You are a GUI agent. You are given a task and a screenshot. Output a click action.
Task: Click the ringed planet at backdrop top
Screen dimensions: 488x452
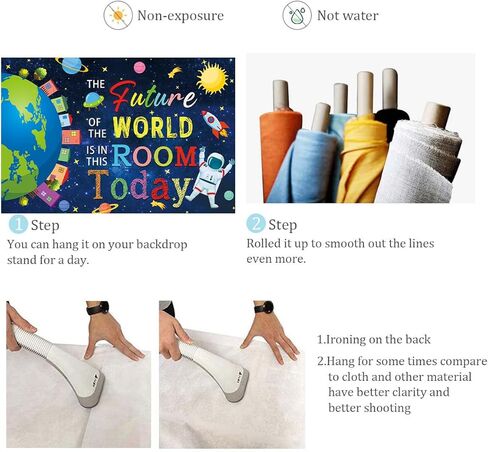[x=71, y=65]
